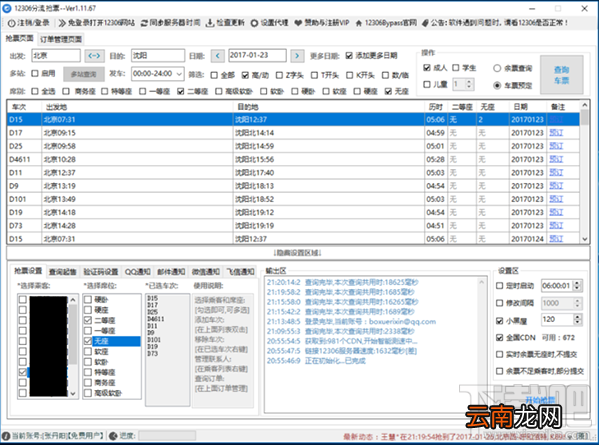Click the train list vertical scrollbar
This screenshot has width=599, height=445.
[584, 172]
